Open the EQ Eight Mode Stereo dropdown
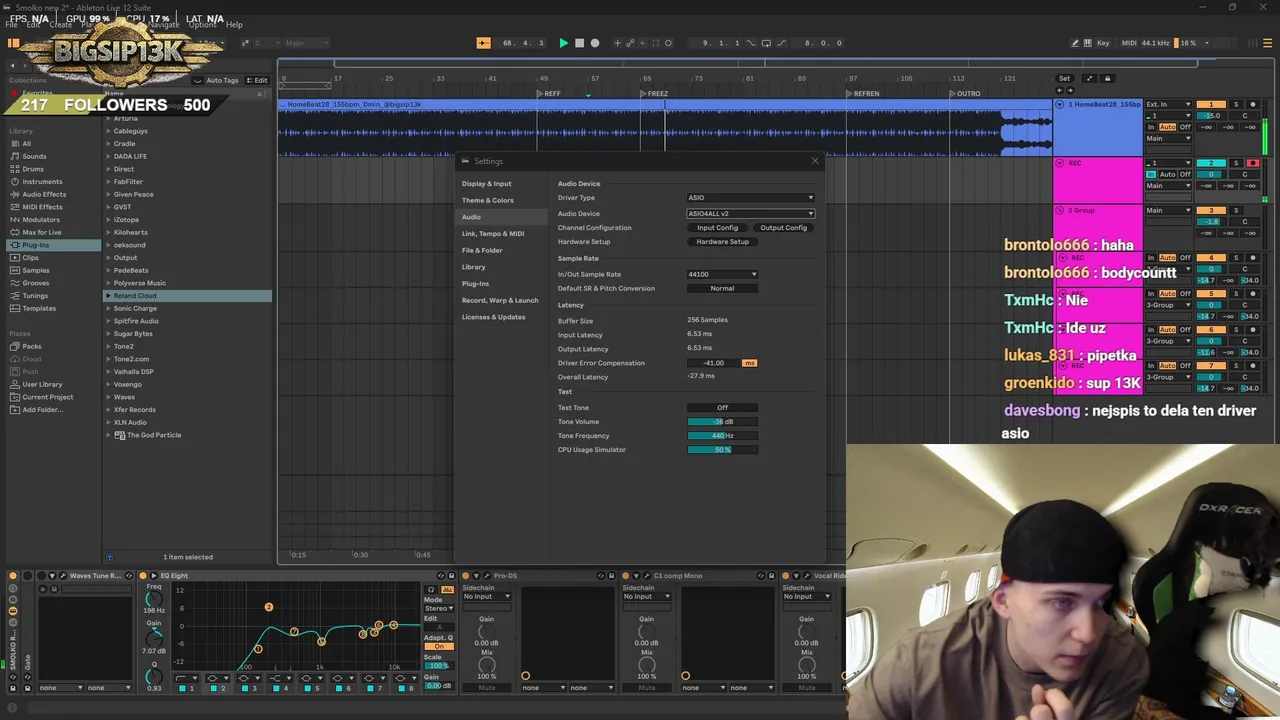This screenshot has height=720, width=1280. point(438,608)
